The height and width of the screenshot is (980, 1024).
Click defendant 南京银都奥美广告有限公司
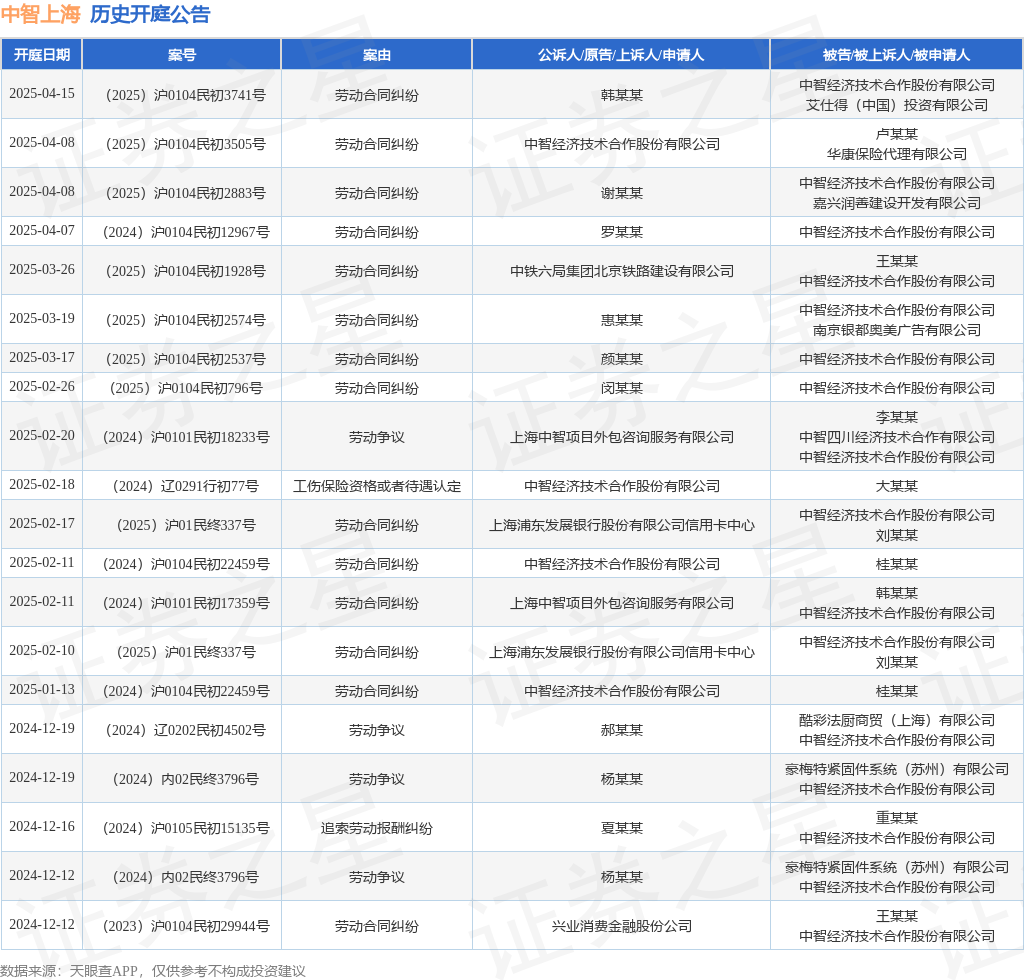pyautogui.click(x=897, y=330)
